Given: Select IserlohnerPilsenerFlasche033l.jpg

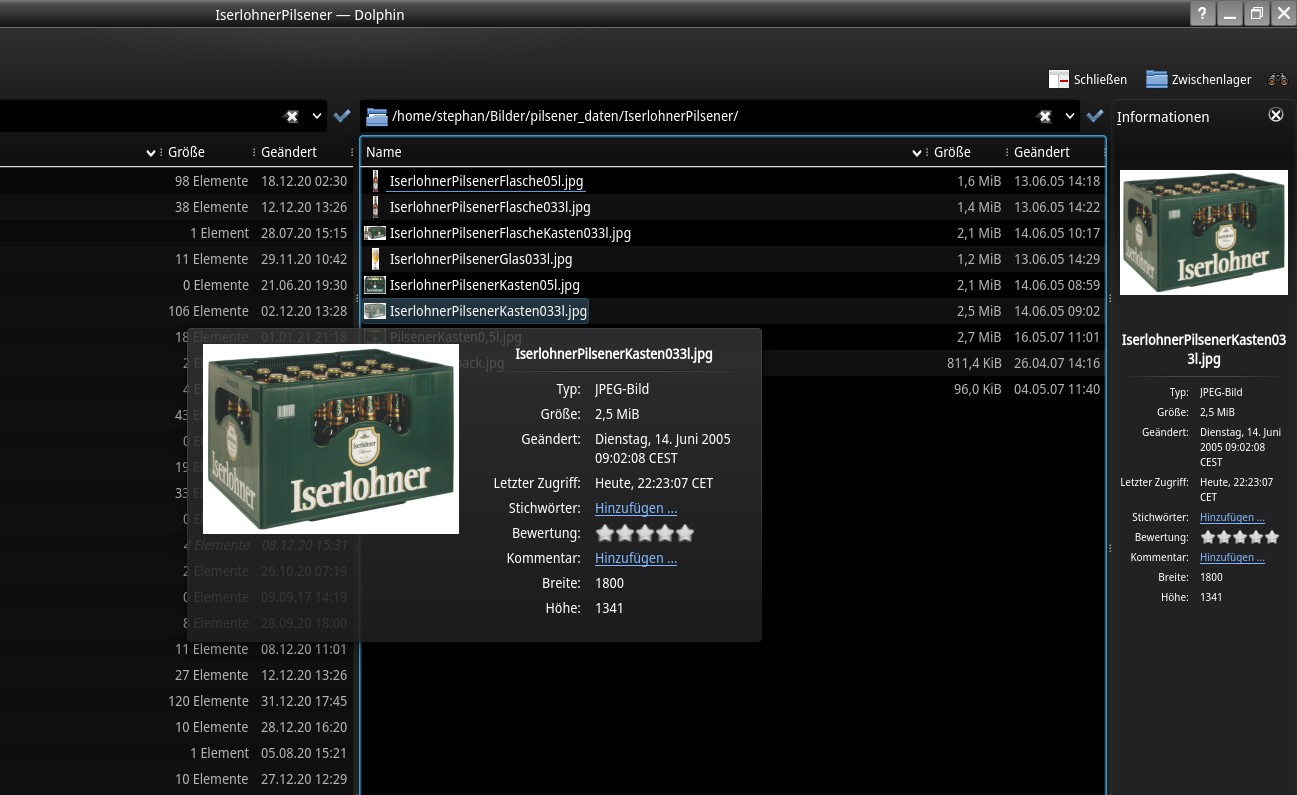Looking at the screenshot, I should point(490,207).
